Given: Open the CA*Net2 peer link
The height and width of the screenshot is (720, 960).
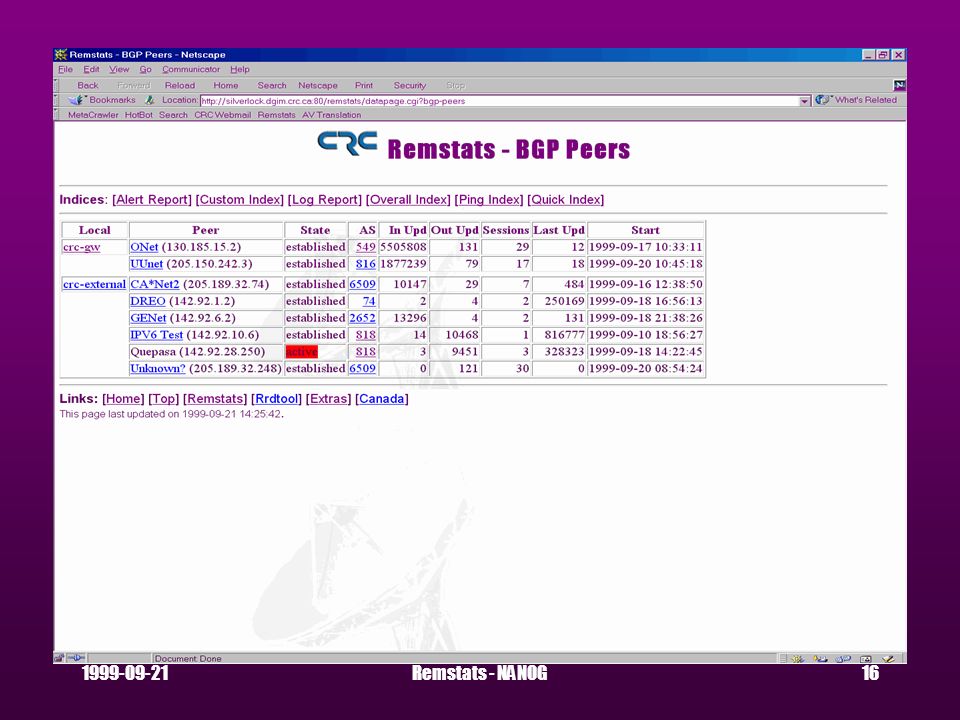Looking at the screenshot, I should pyautogui.click(x=154, y=285).
